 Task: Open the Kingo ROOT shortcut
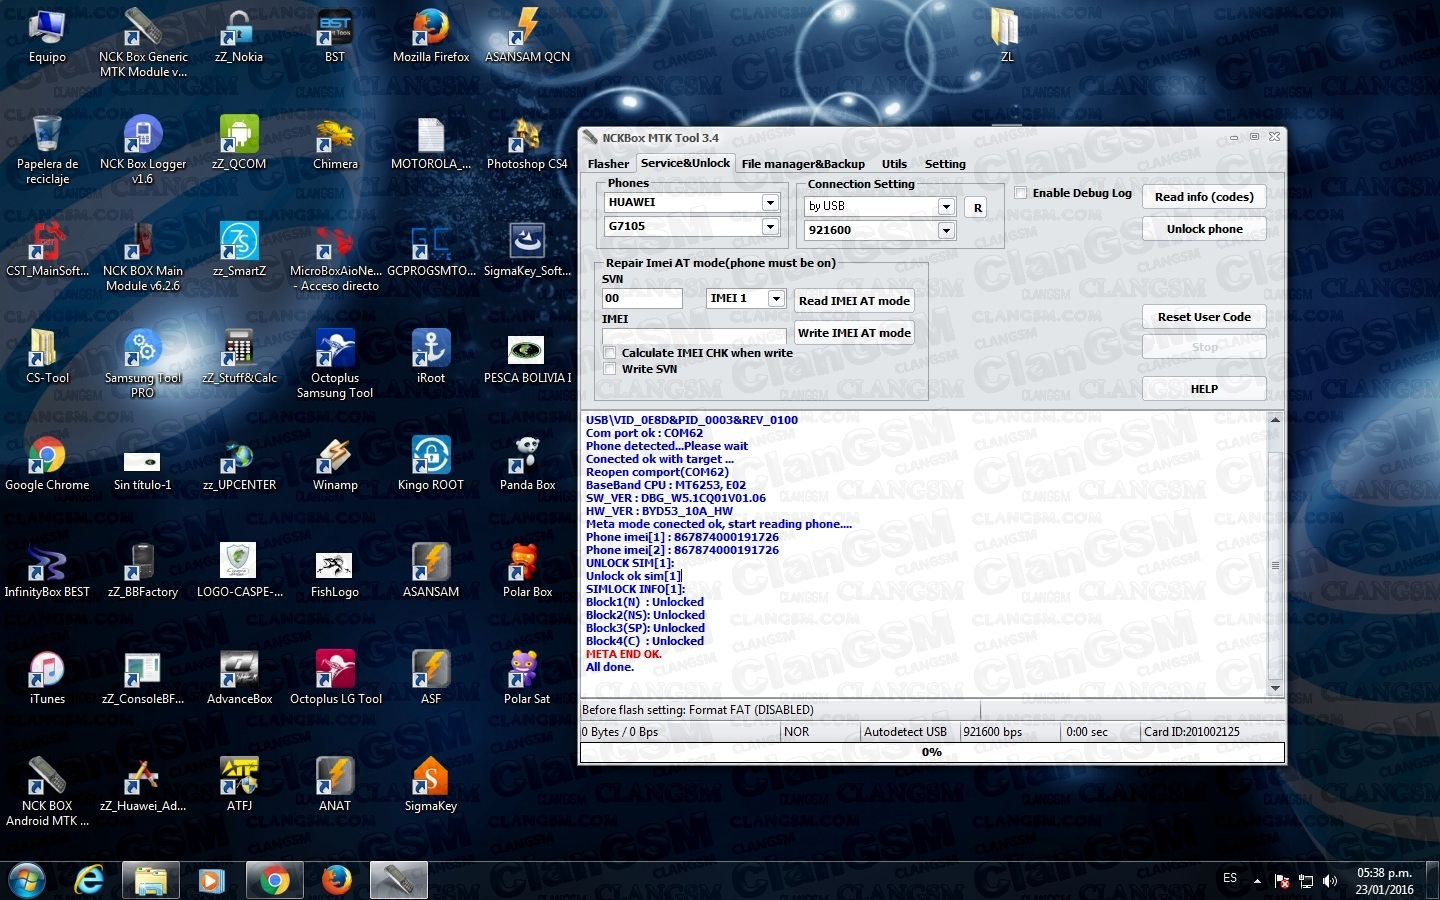[431, 464]
